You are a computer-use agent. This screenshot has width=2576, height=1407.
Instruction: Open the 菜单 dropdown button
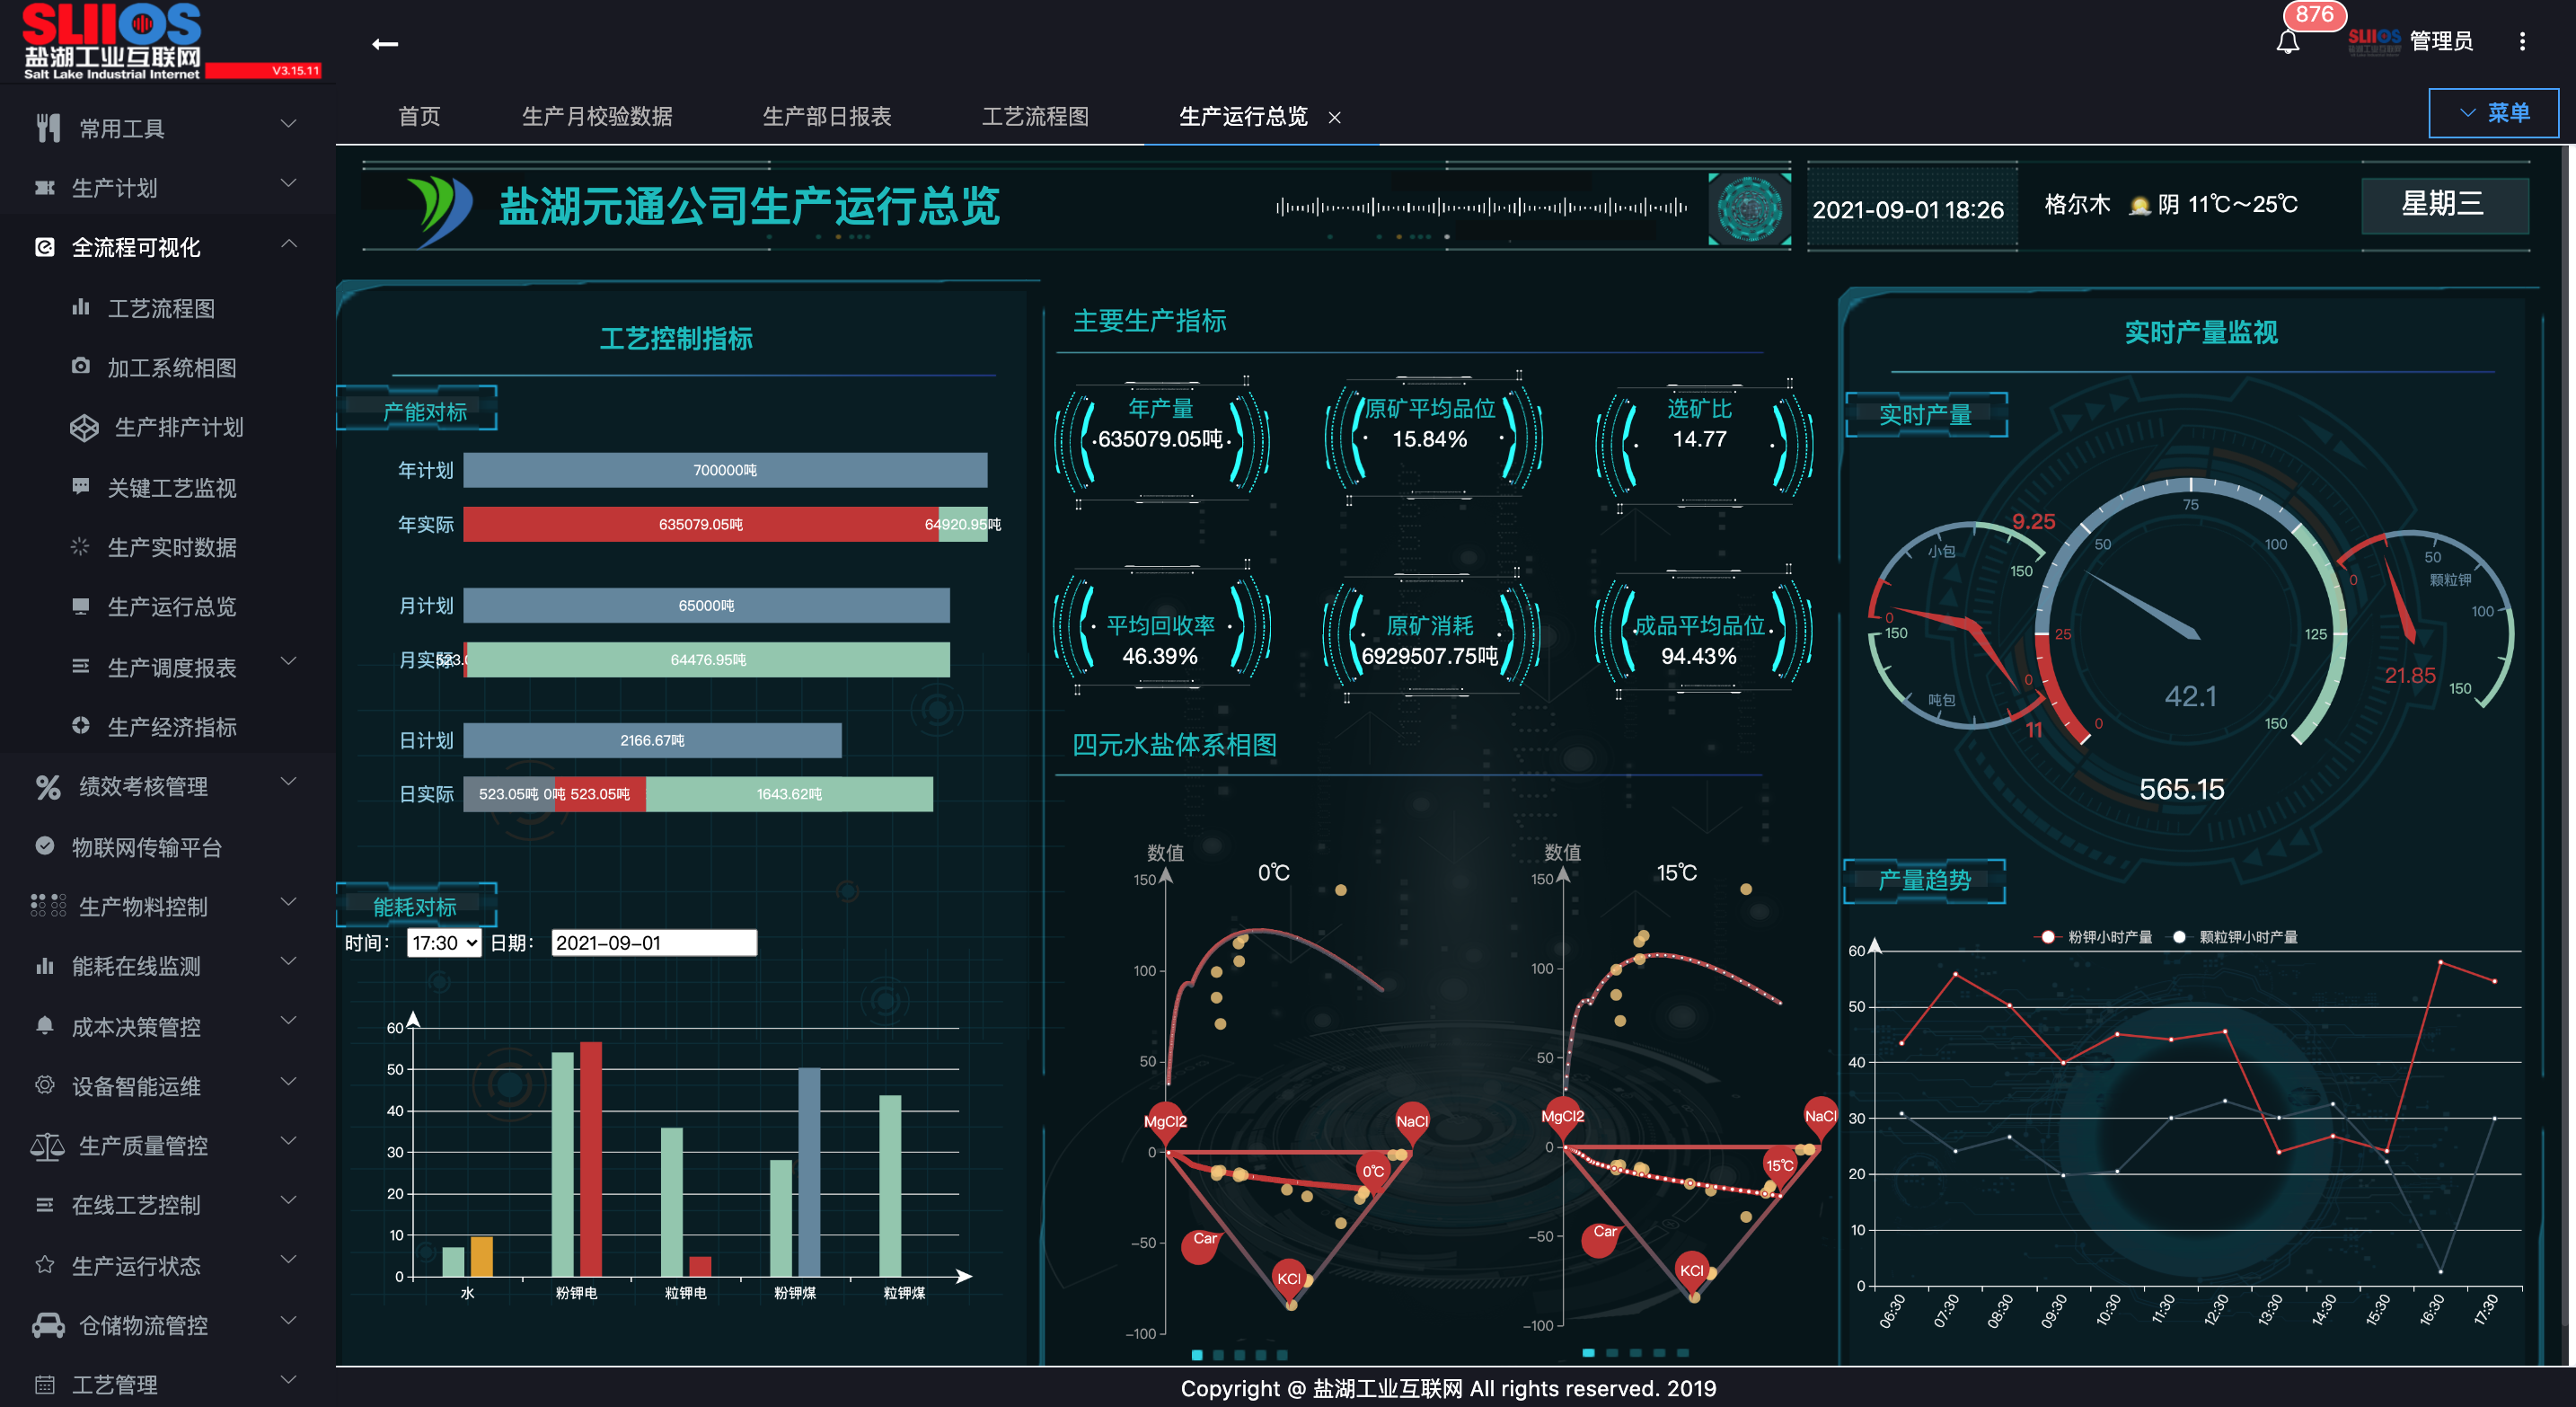coord(2494,113)
